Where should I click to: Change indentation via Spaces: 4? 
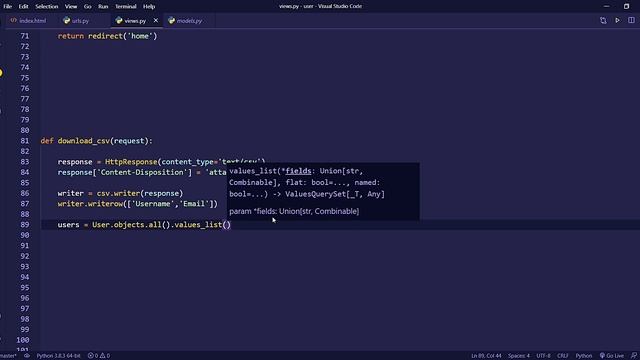click(519, 356)
